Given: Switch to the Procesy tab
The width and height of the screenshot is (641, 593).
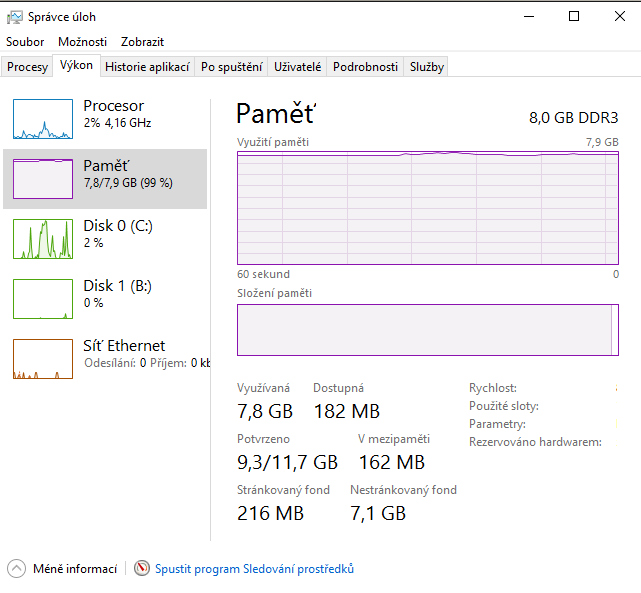Looking at the screenshot, I should 27,67.
